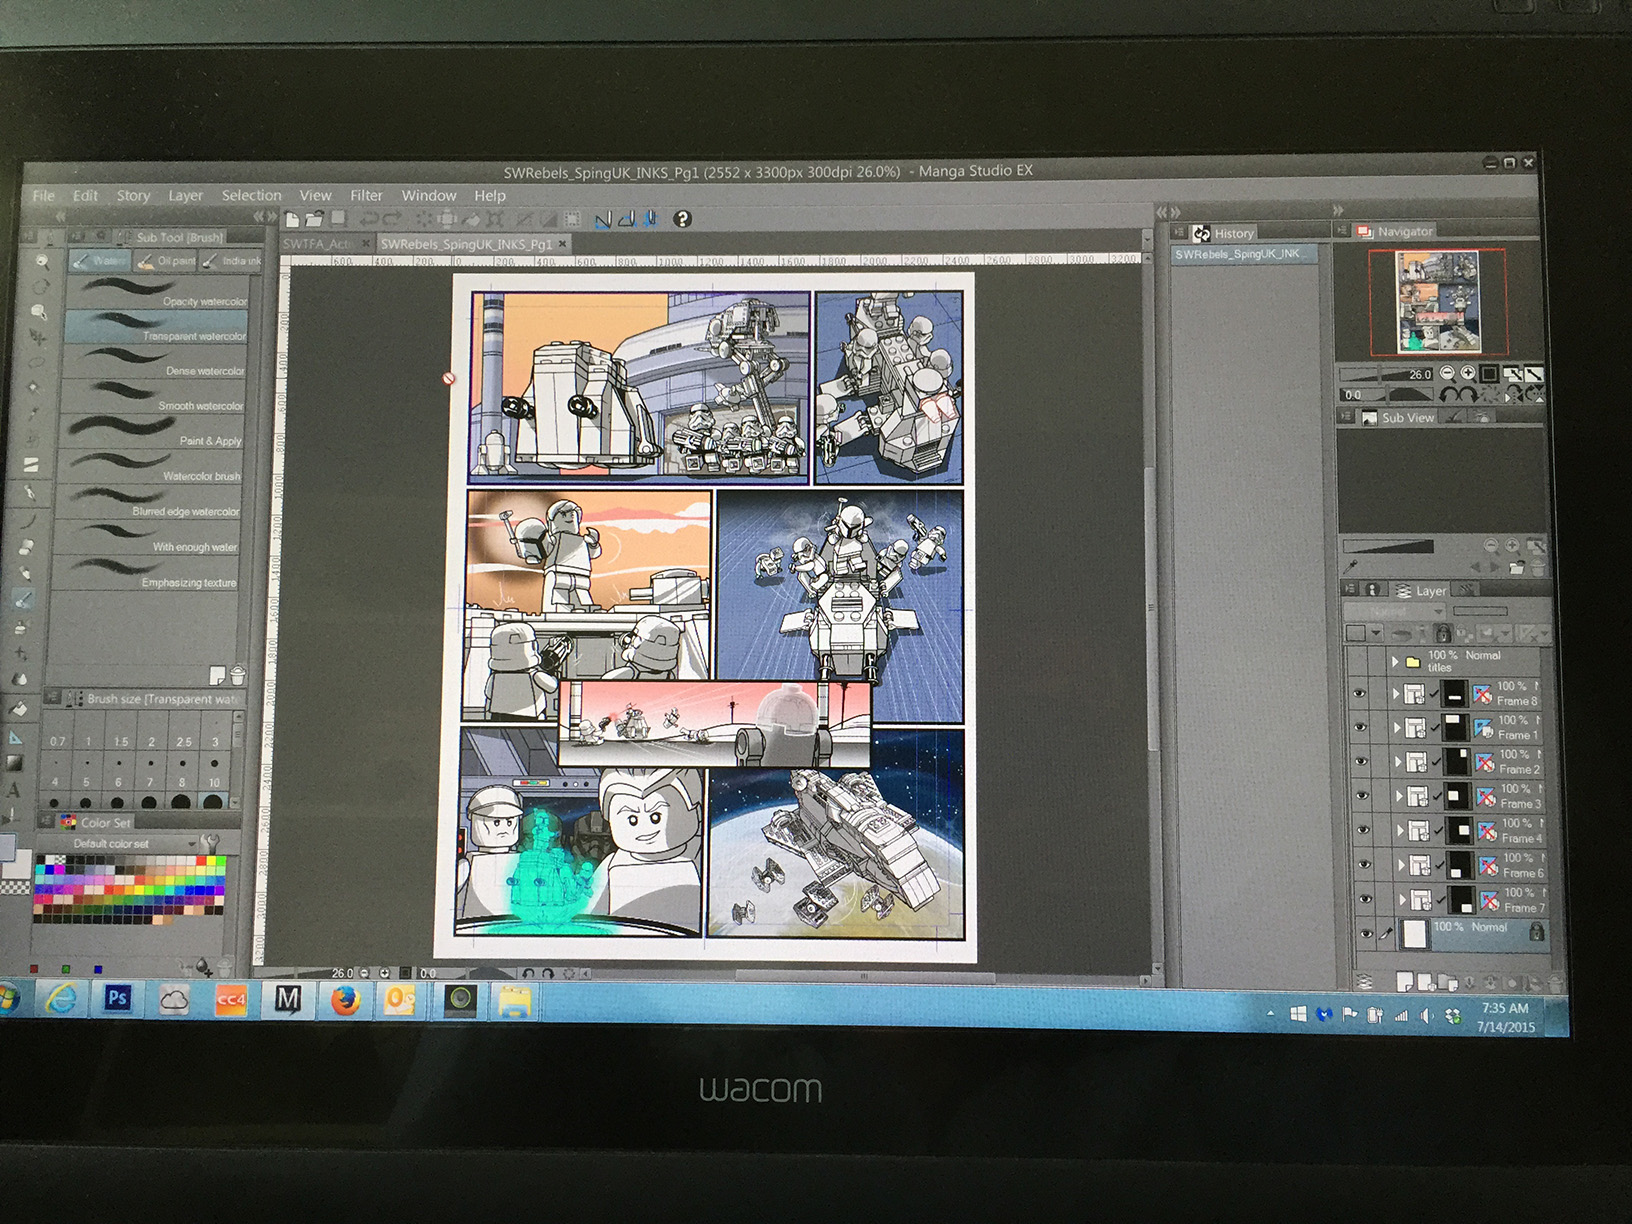Viewport: 1632px width, 1224px height.
Task: Choose Emphasizing texture brush
Action: (146, 574)
